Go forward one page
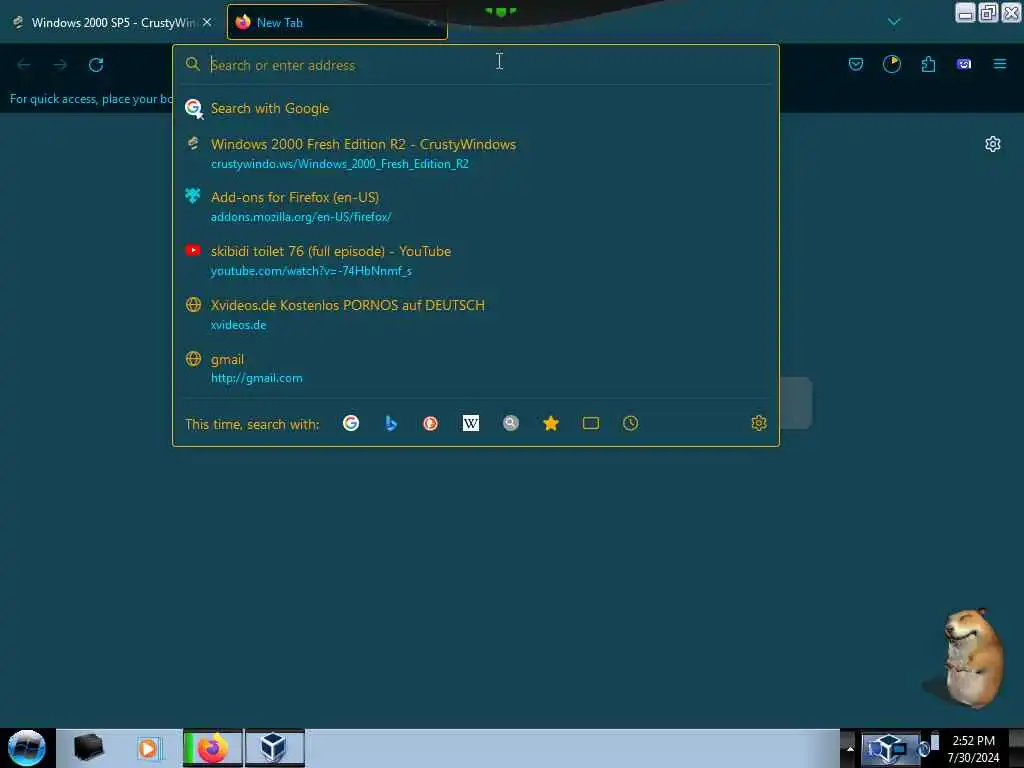 click(60, 65)
